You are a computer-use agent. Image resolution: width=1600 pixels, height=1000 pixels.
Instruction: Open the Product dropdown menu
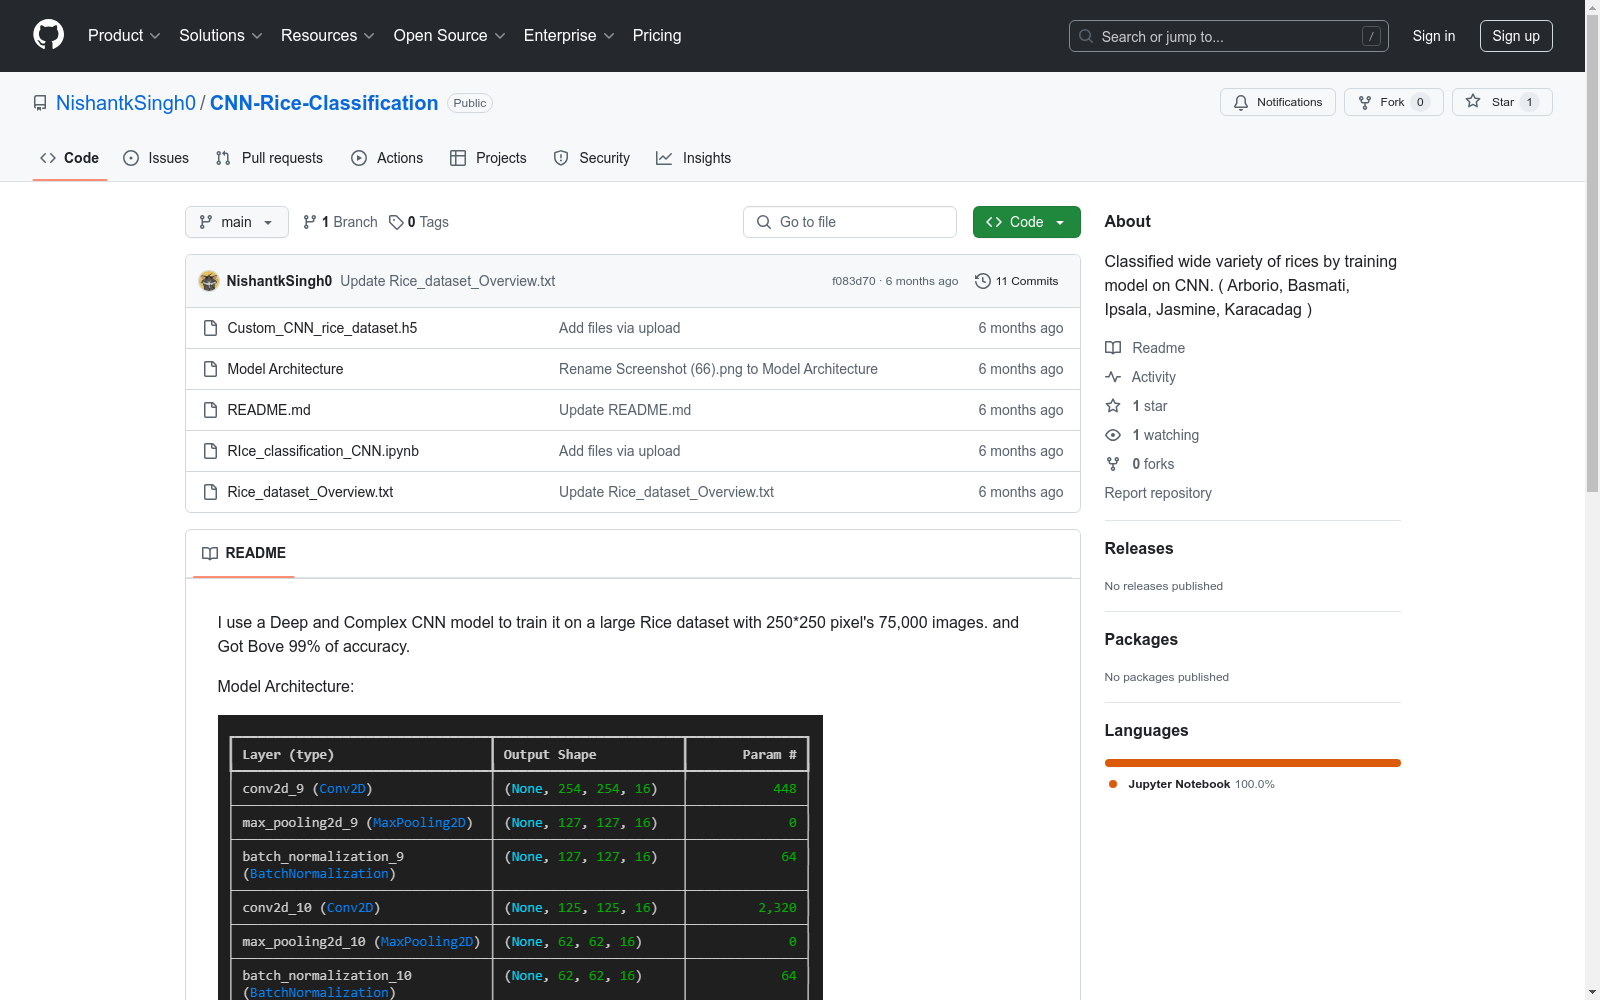(x=124, y=36)
